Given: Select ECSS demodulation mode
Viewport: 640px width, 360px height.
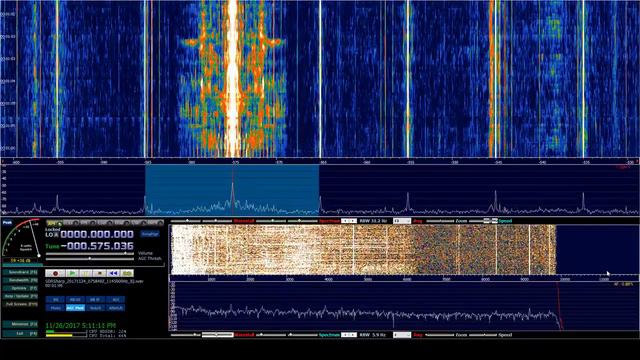Looking at the screenshot, I should click(71, 222).
